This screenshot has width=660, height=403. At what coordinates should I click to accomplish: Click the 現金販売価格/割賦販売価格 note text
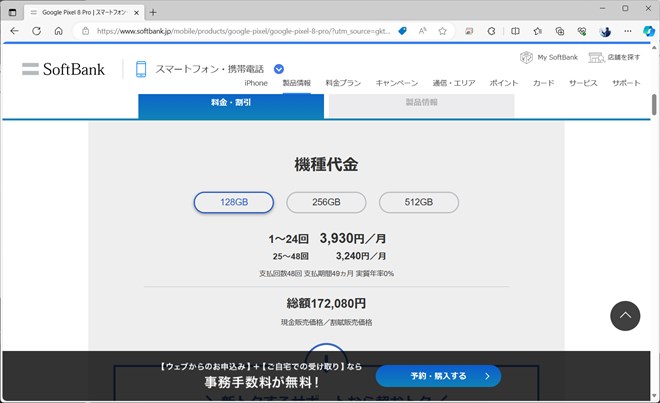point(326,322)
